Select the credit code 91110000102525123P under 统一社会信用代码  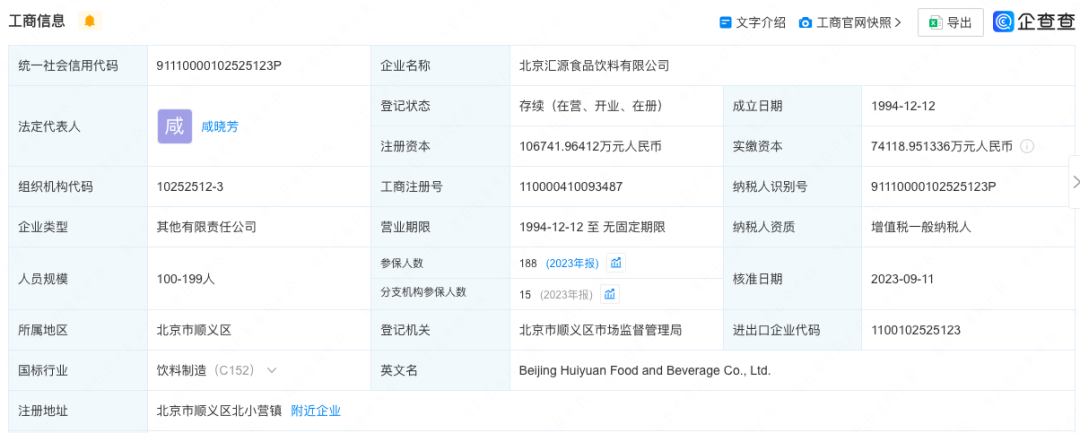click(220, 66)
